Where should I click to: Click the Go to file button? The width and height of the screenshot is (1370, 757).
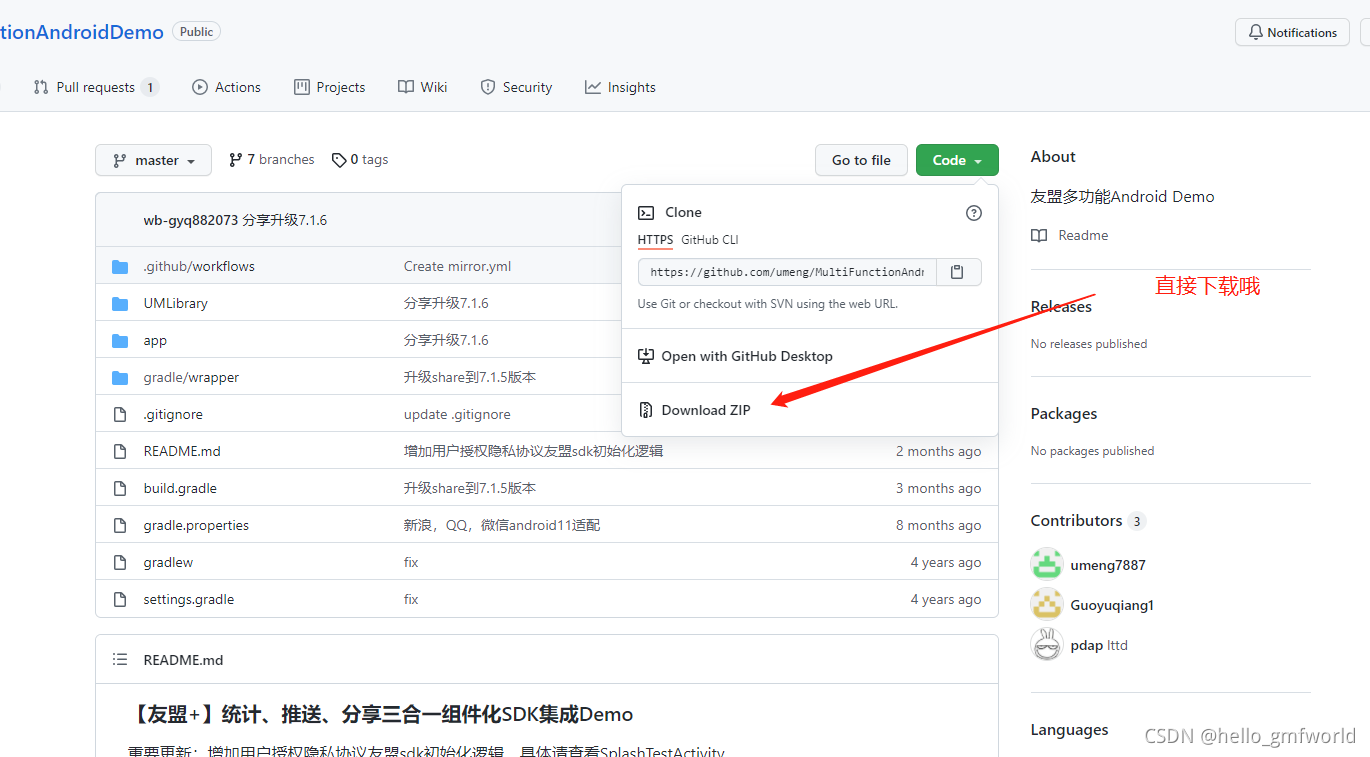[x=861, y=160]
